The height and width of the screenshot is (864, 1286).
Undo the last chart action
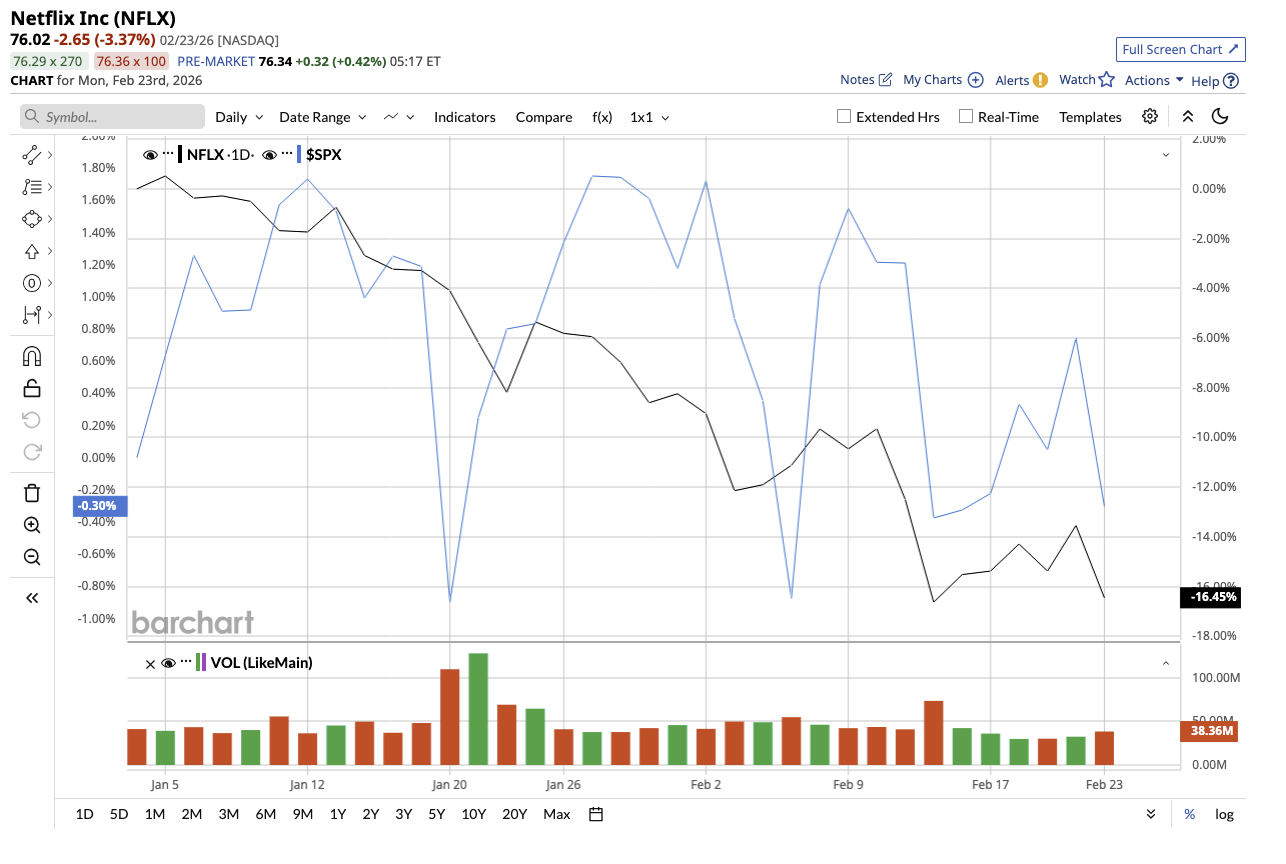coord(31,420)
